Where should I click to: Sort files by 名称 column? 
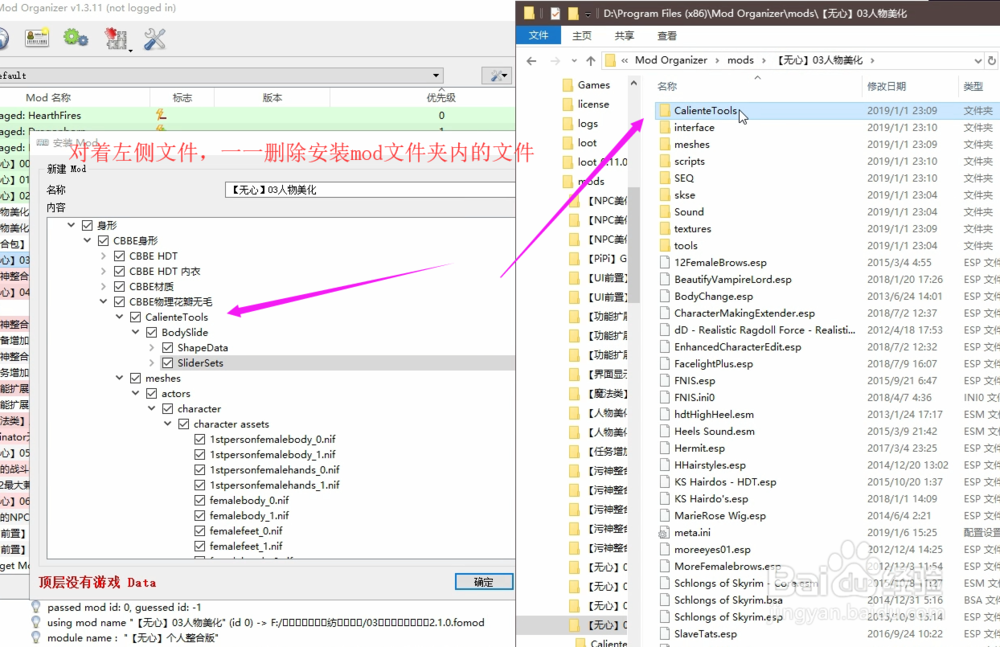(667, 86)
